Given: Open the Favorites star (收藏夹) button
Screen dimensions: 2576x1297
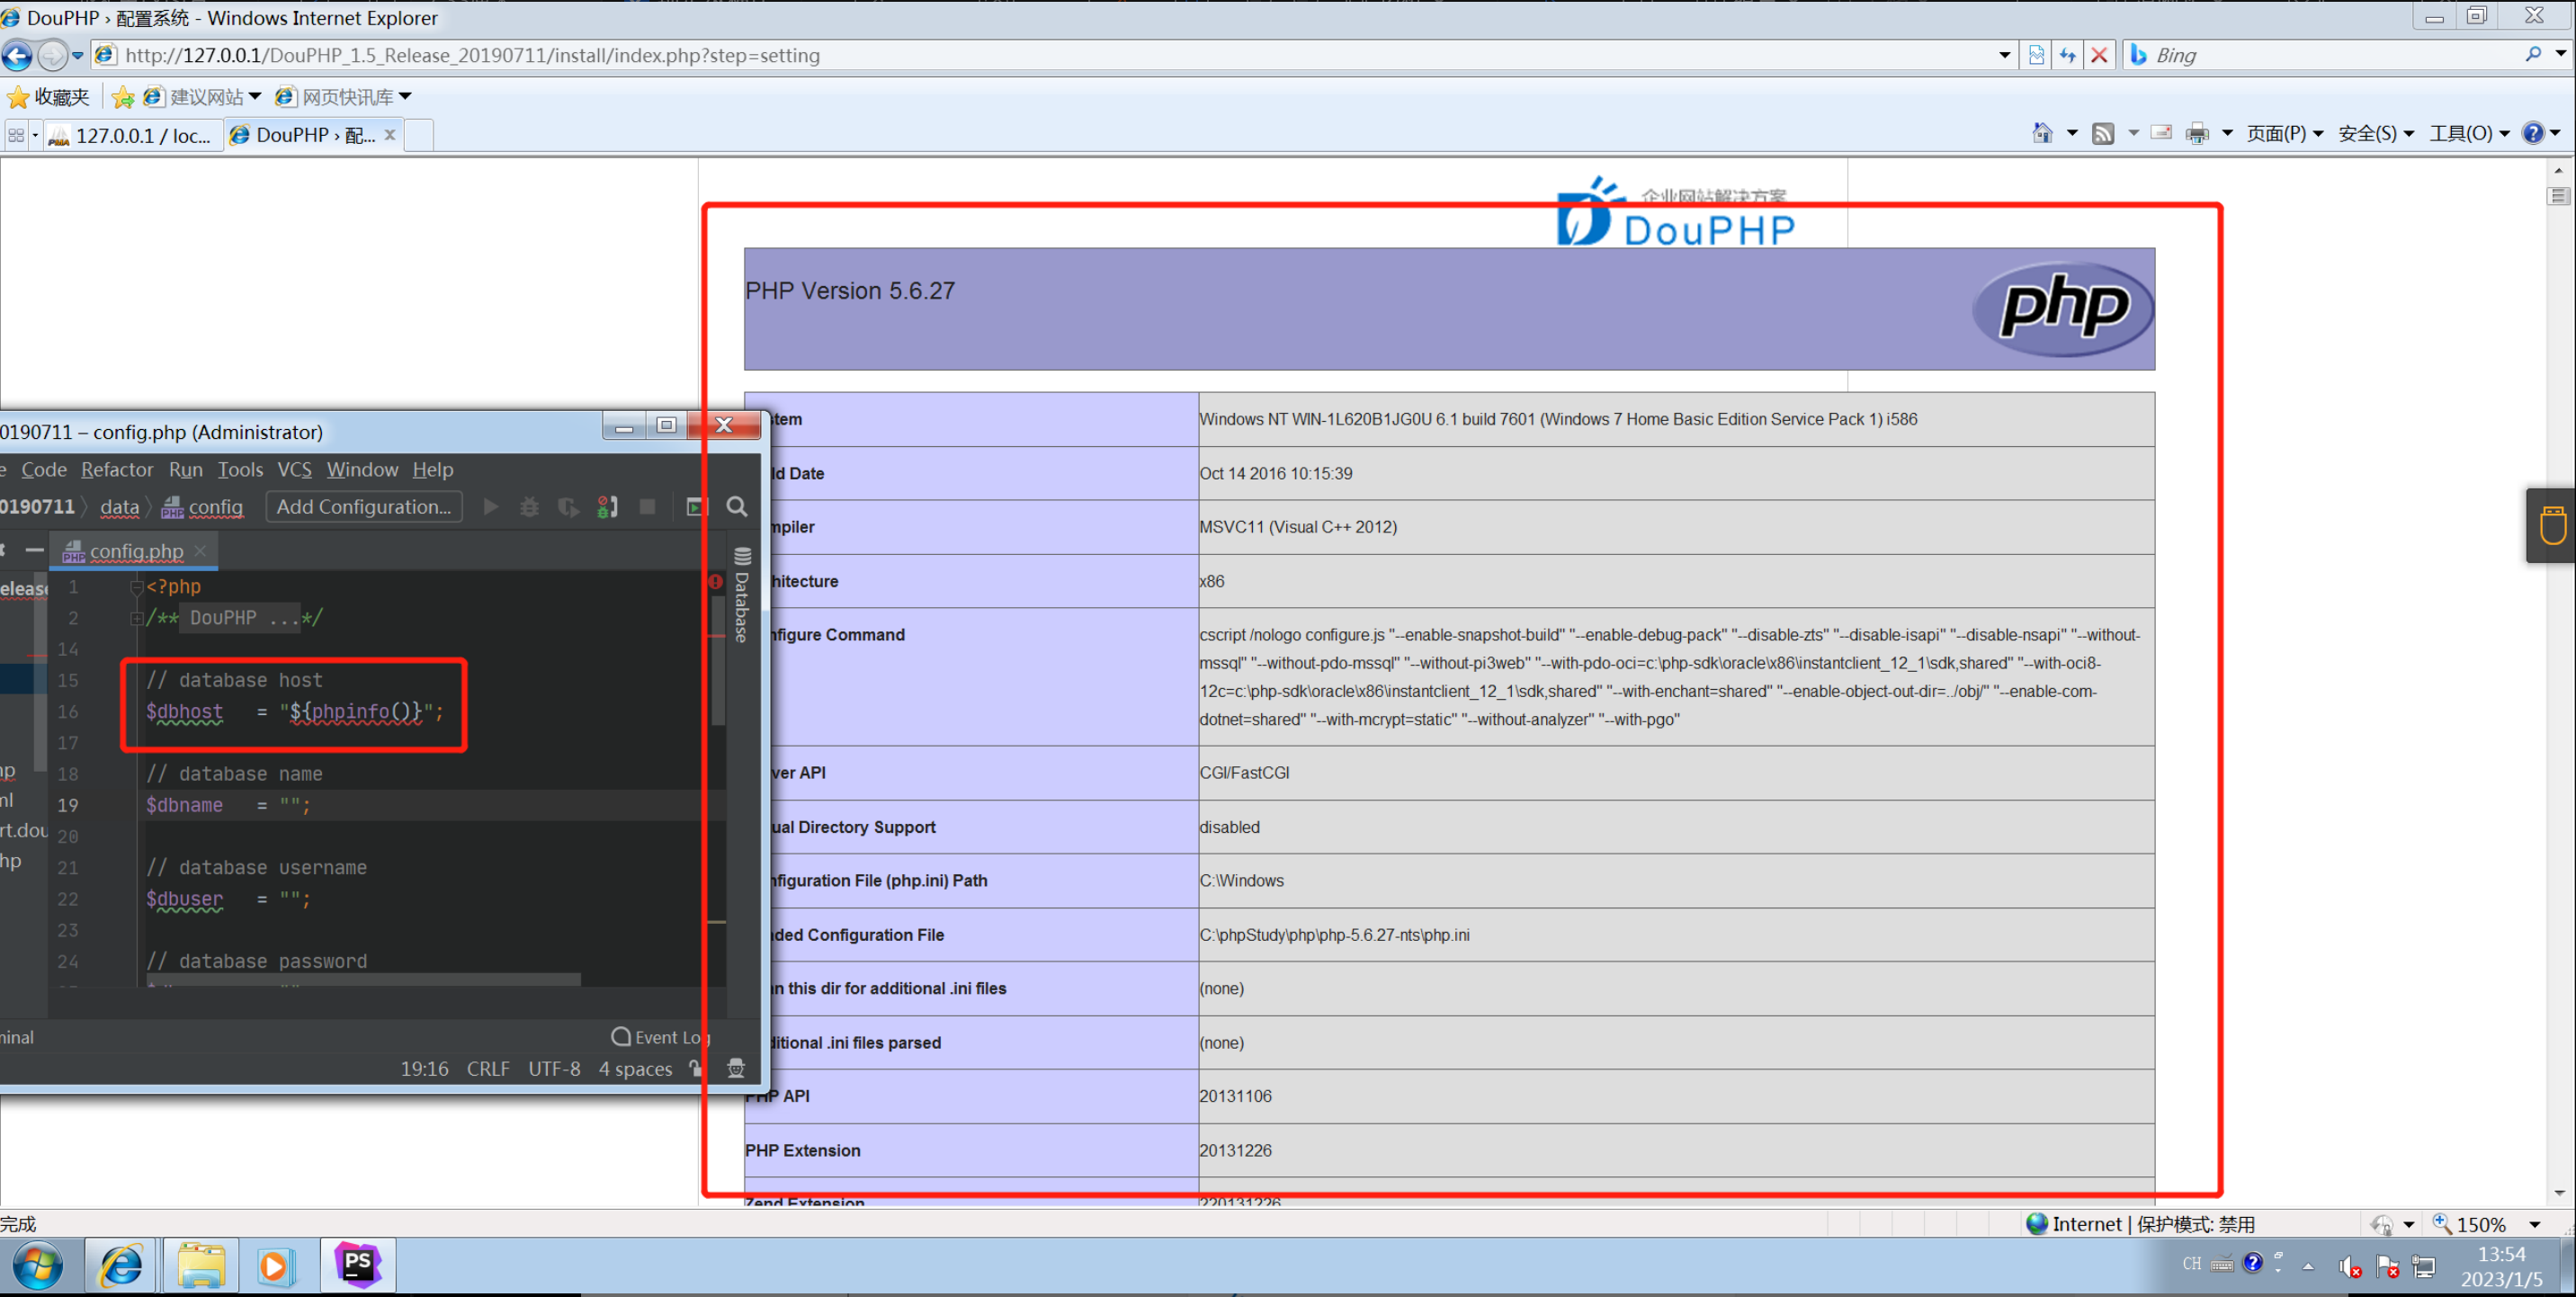Looking at the screenshot, I should 48,97.
